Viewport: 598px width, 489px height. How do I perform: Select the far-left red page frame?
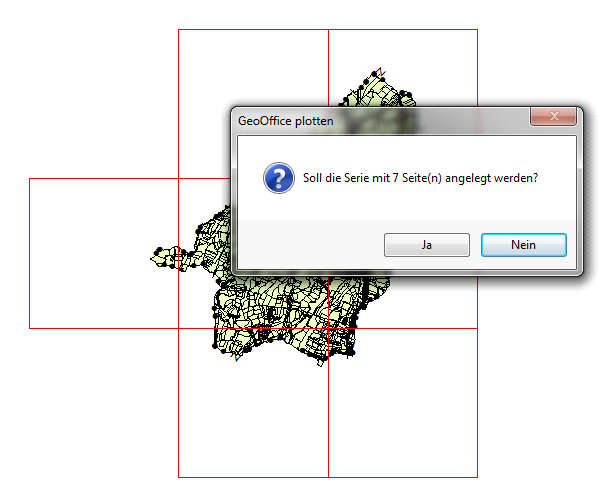pyautogui.click(x=104, y=253)
